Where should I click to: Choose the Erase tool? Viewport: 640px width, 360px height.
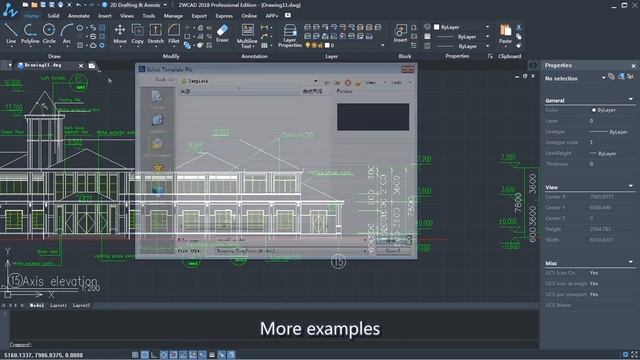click(222, 33)
